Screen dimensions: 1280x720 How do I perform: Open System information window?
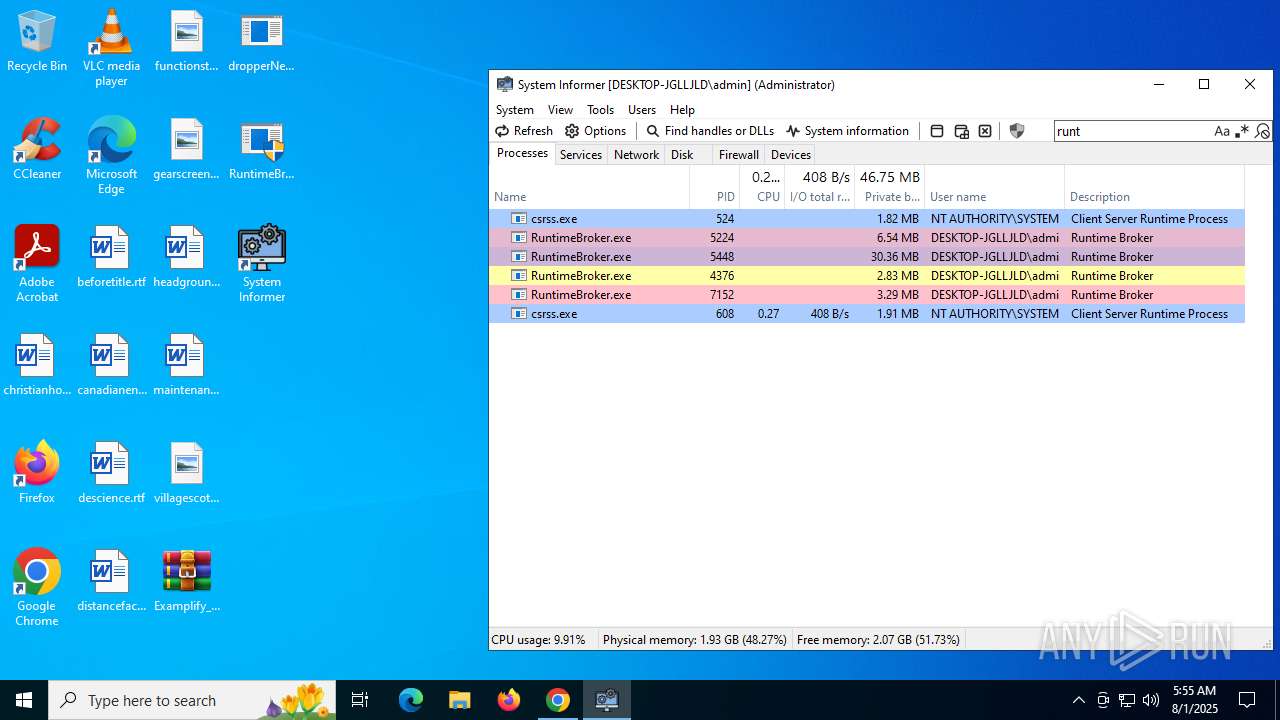click(847, 131)
